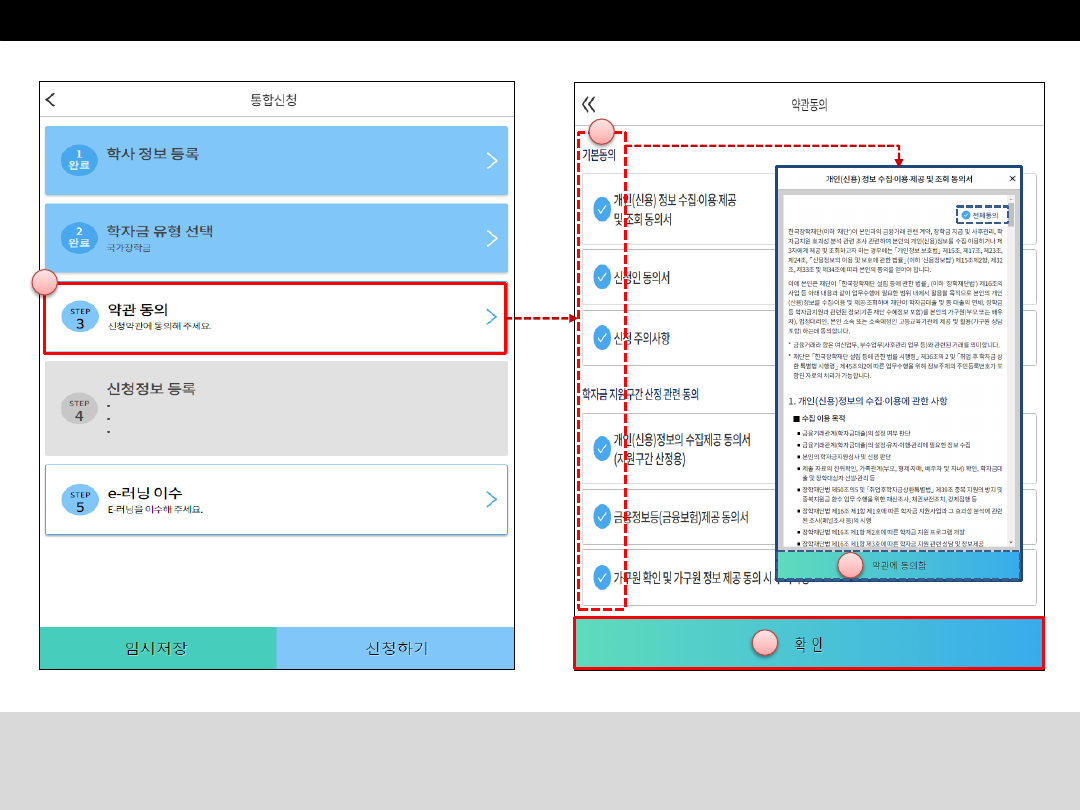Tap the '1 완료' step badge

pyautogui.click(x=80, y=160)
